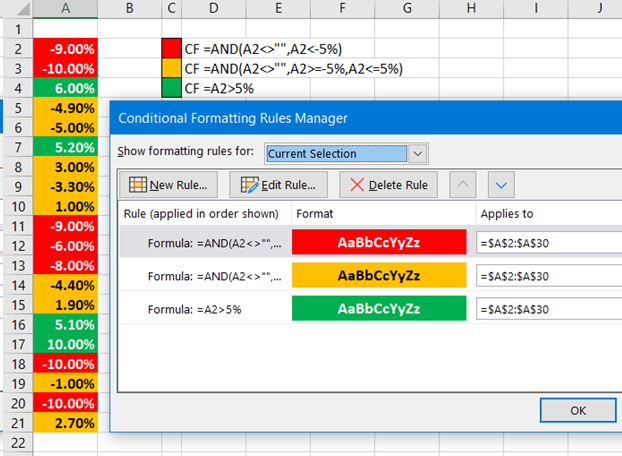Click the red AaBbCcYyZz format preview

point(379,243)
